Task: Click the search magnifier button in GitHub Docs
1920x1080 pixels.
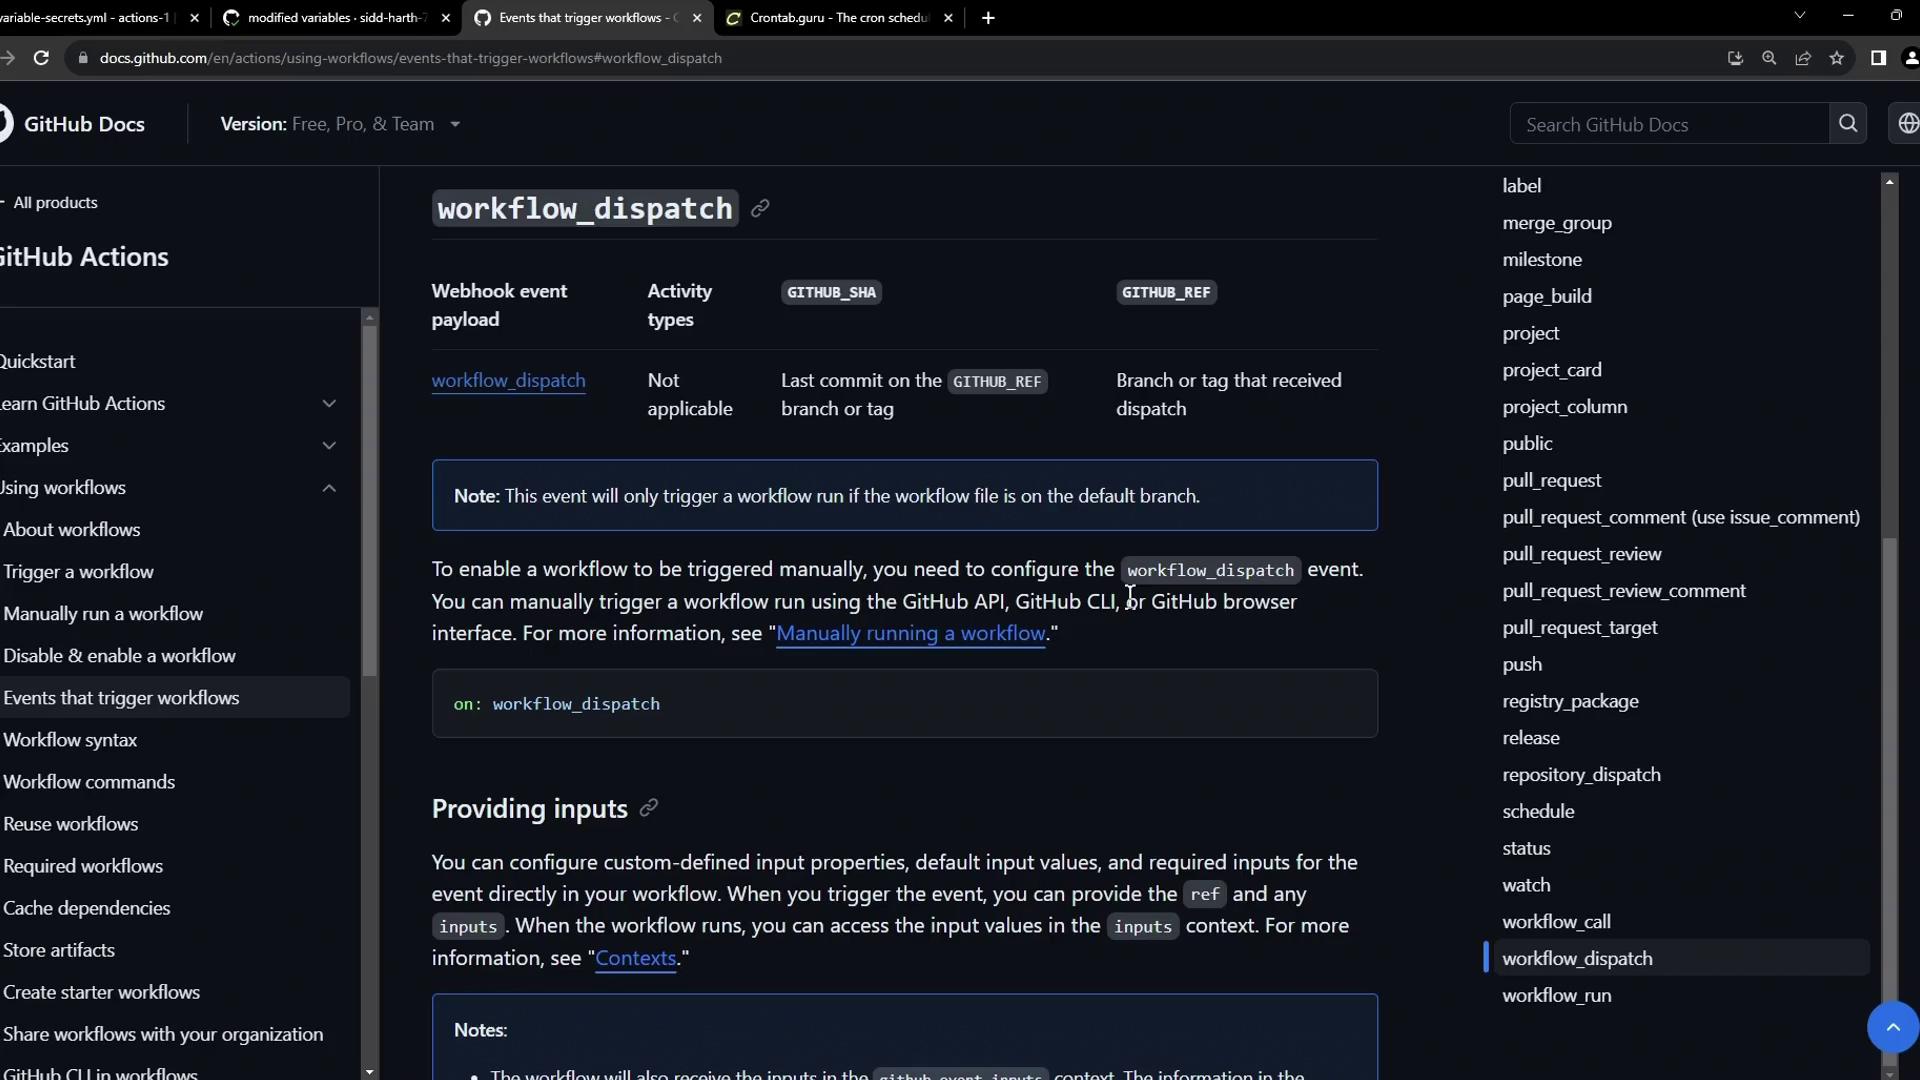Action: (x=1847, y=124)
